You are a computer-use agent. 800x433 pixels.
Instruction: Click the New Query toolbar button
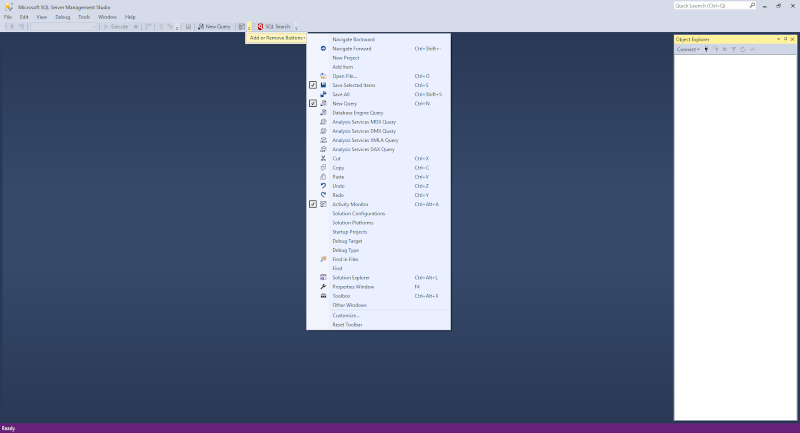(x=214, y=27)
